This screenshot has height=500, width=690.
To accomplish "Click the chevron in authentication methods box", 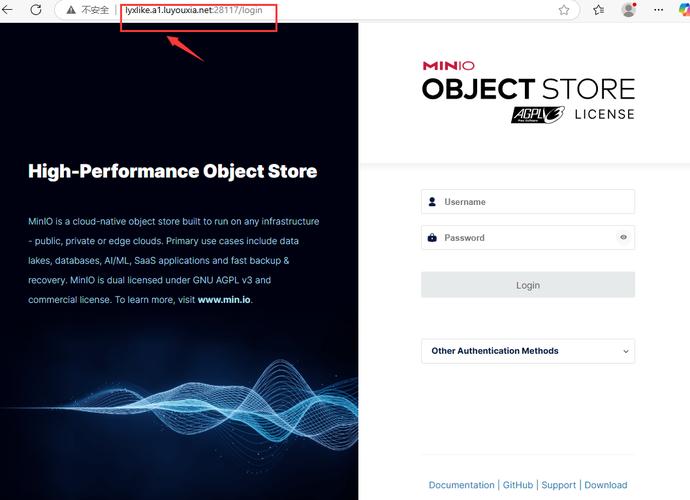I will point(626,351).
